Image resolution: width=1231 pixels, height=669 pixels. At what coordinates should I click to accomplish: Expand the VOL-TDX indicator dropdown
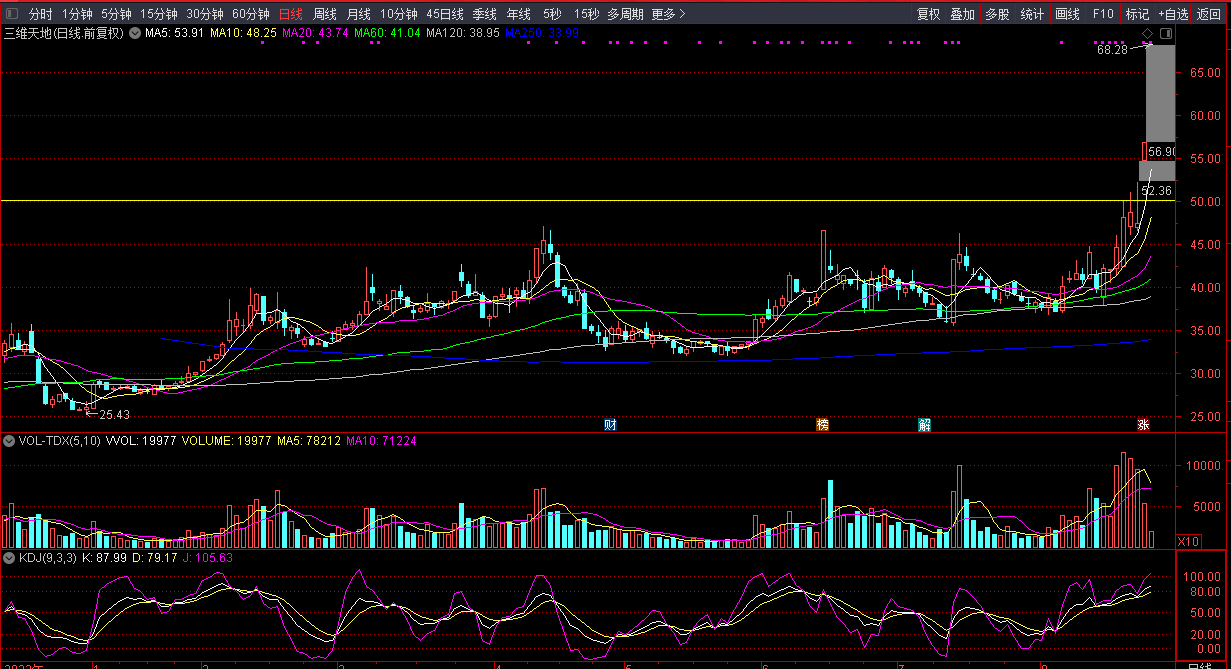[x=9, y=440]
